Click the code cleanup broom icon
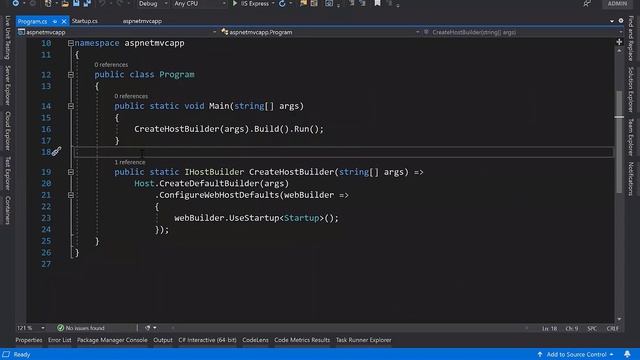 tap(147, 328)
